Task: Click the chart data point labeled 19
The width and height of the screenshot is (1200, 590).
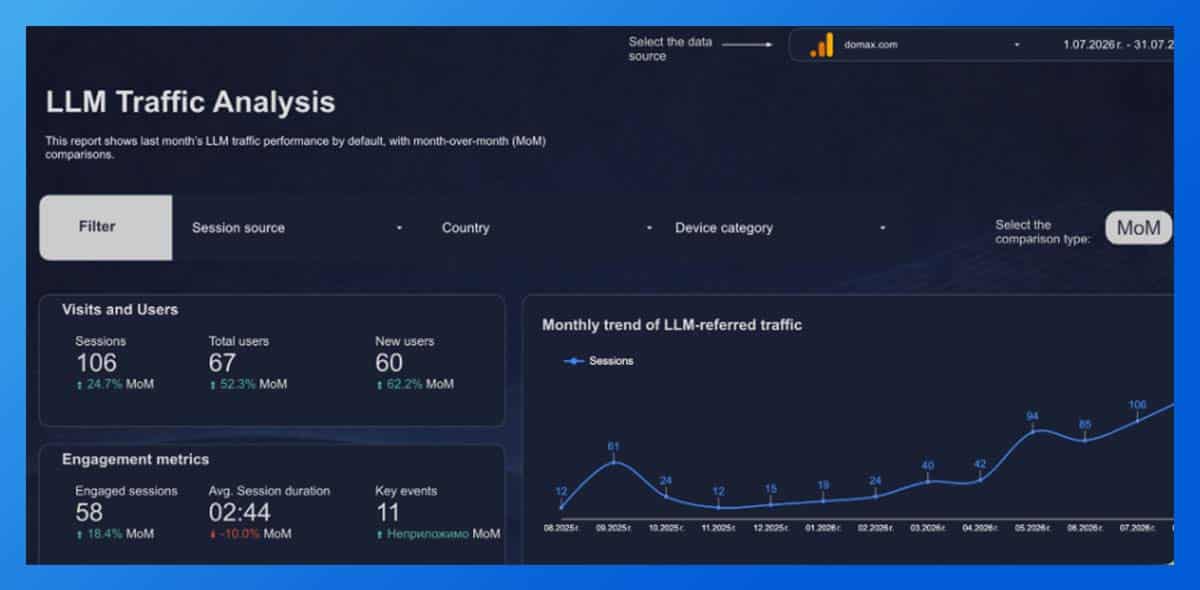Action: pyautogui.click(x=823, y=500)
